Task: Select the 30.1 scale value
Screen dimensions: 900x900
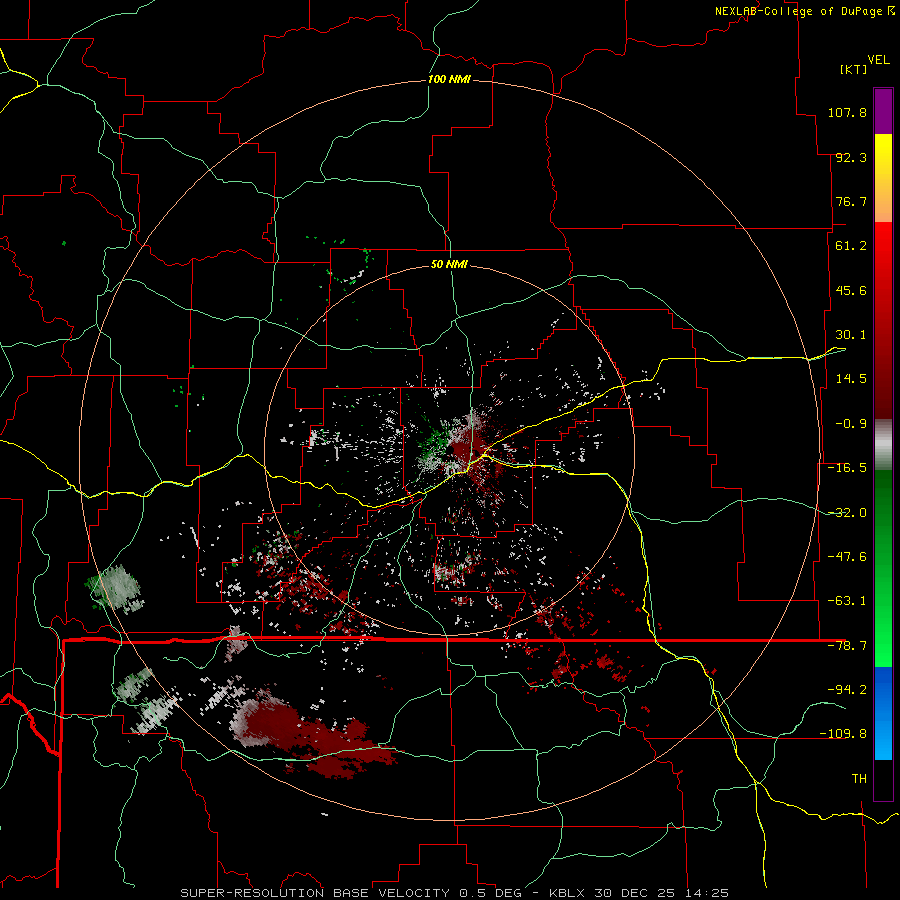Action: click(851, 335)
